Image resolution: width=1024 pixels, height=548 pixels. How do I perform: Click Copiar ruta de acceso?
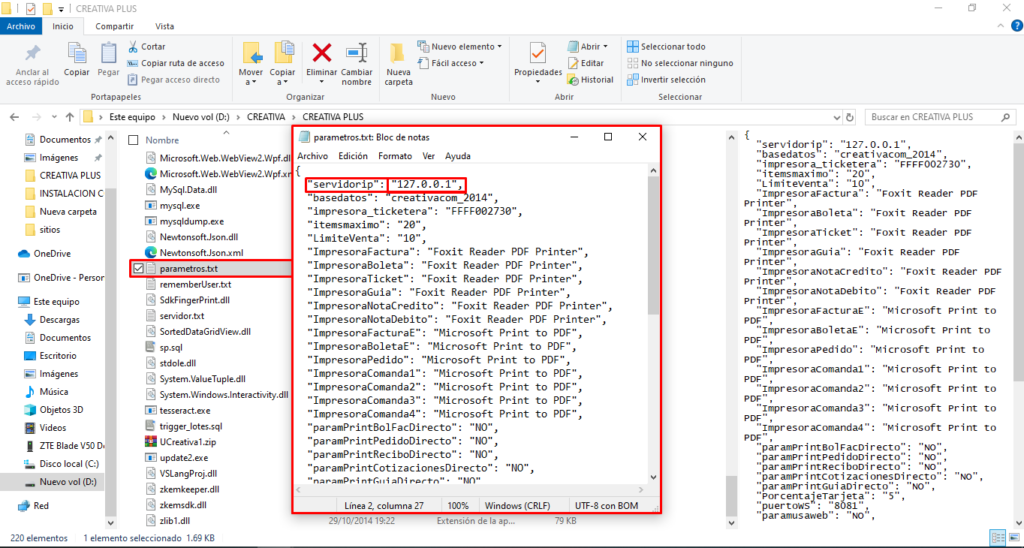pyautogui.click(x=176, y=63)
